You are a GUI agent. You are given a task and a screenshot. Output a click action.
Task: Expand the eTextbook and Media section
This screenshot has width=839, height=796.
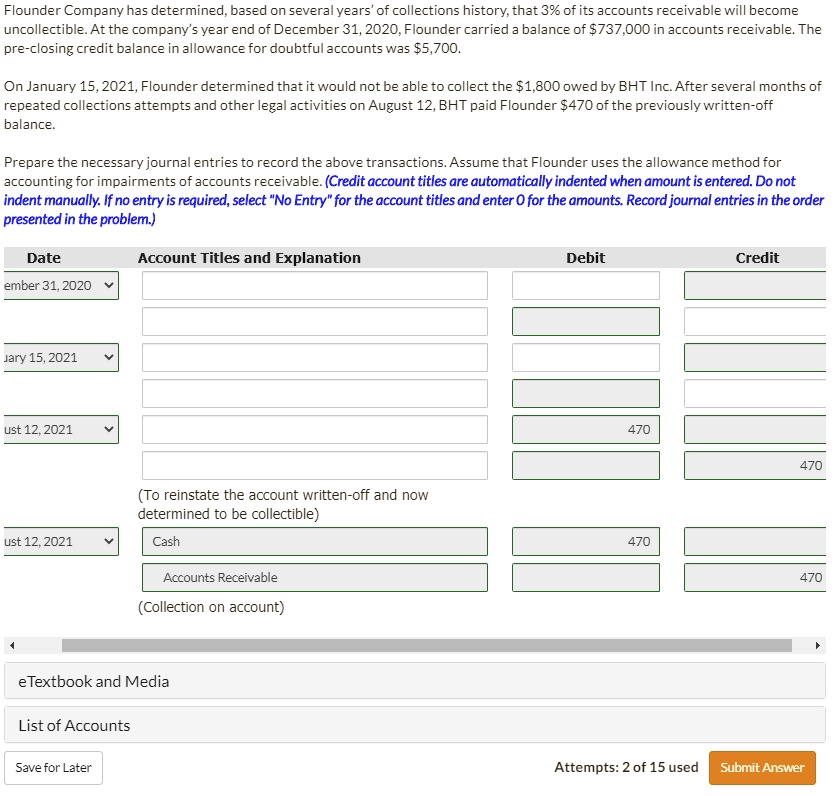tap(415, 681)
